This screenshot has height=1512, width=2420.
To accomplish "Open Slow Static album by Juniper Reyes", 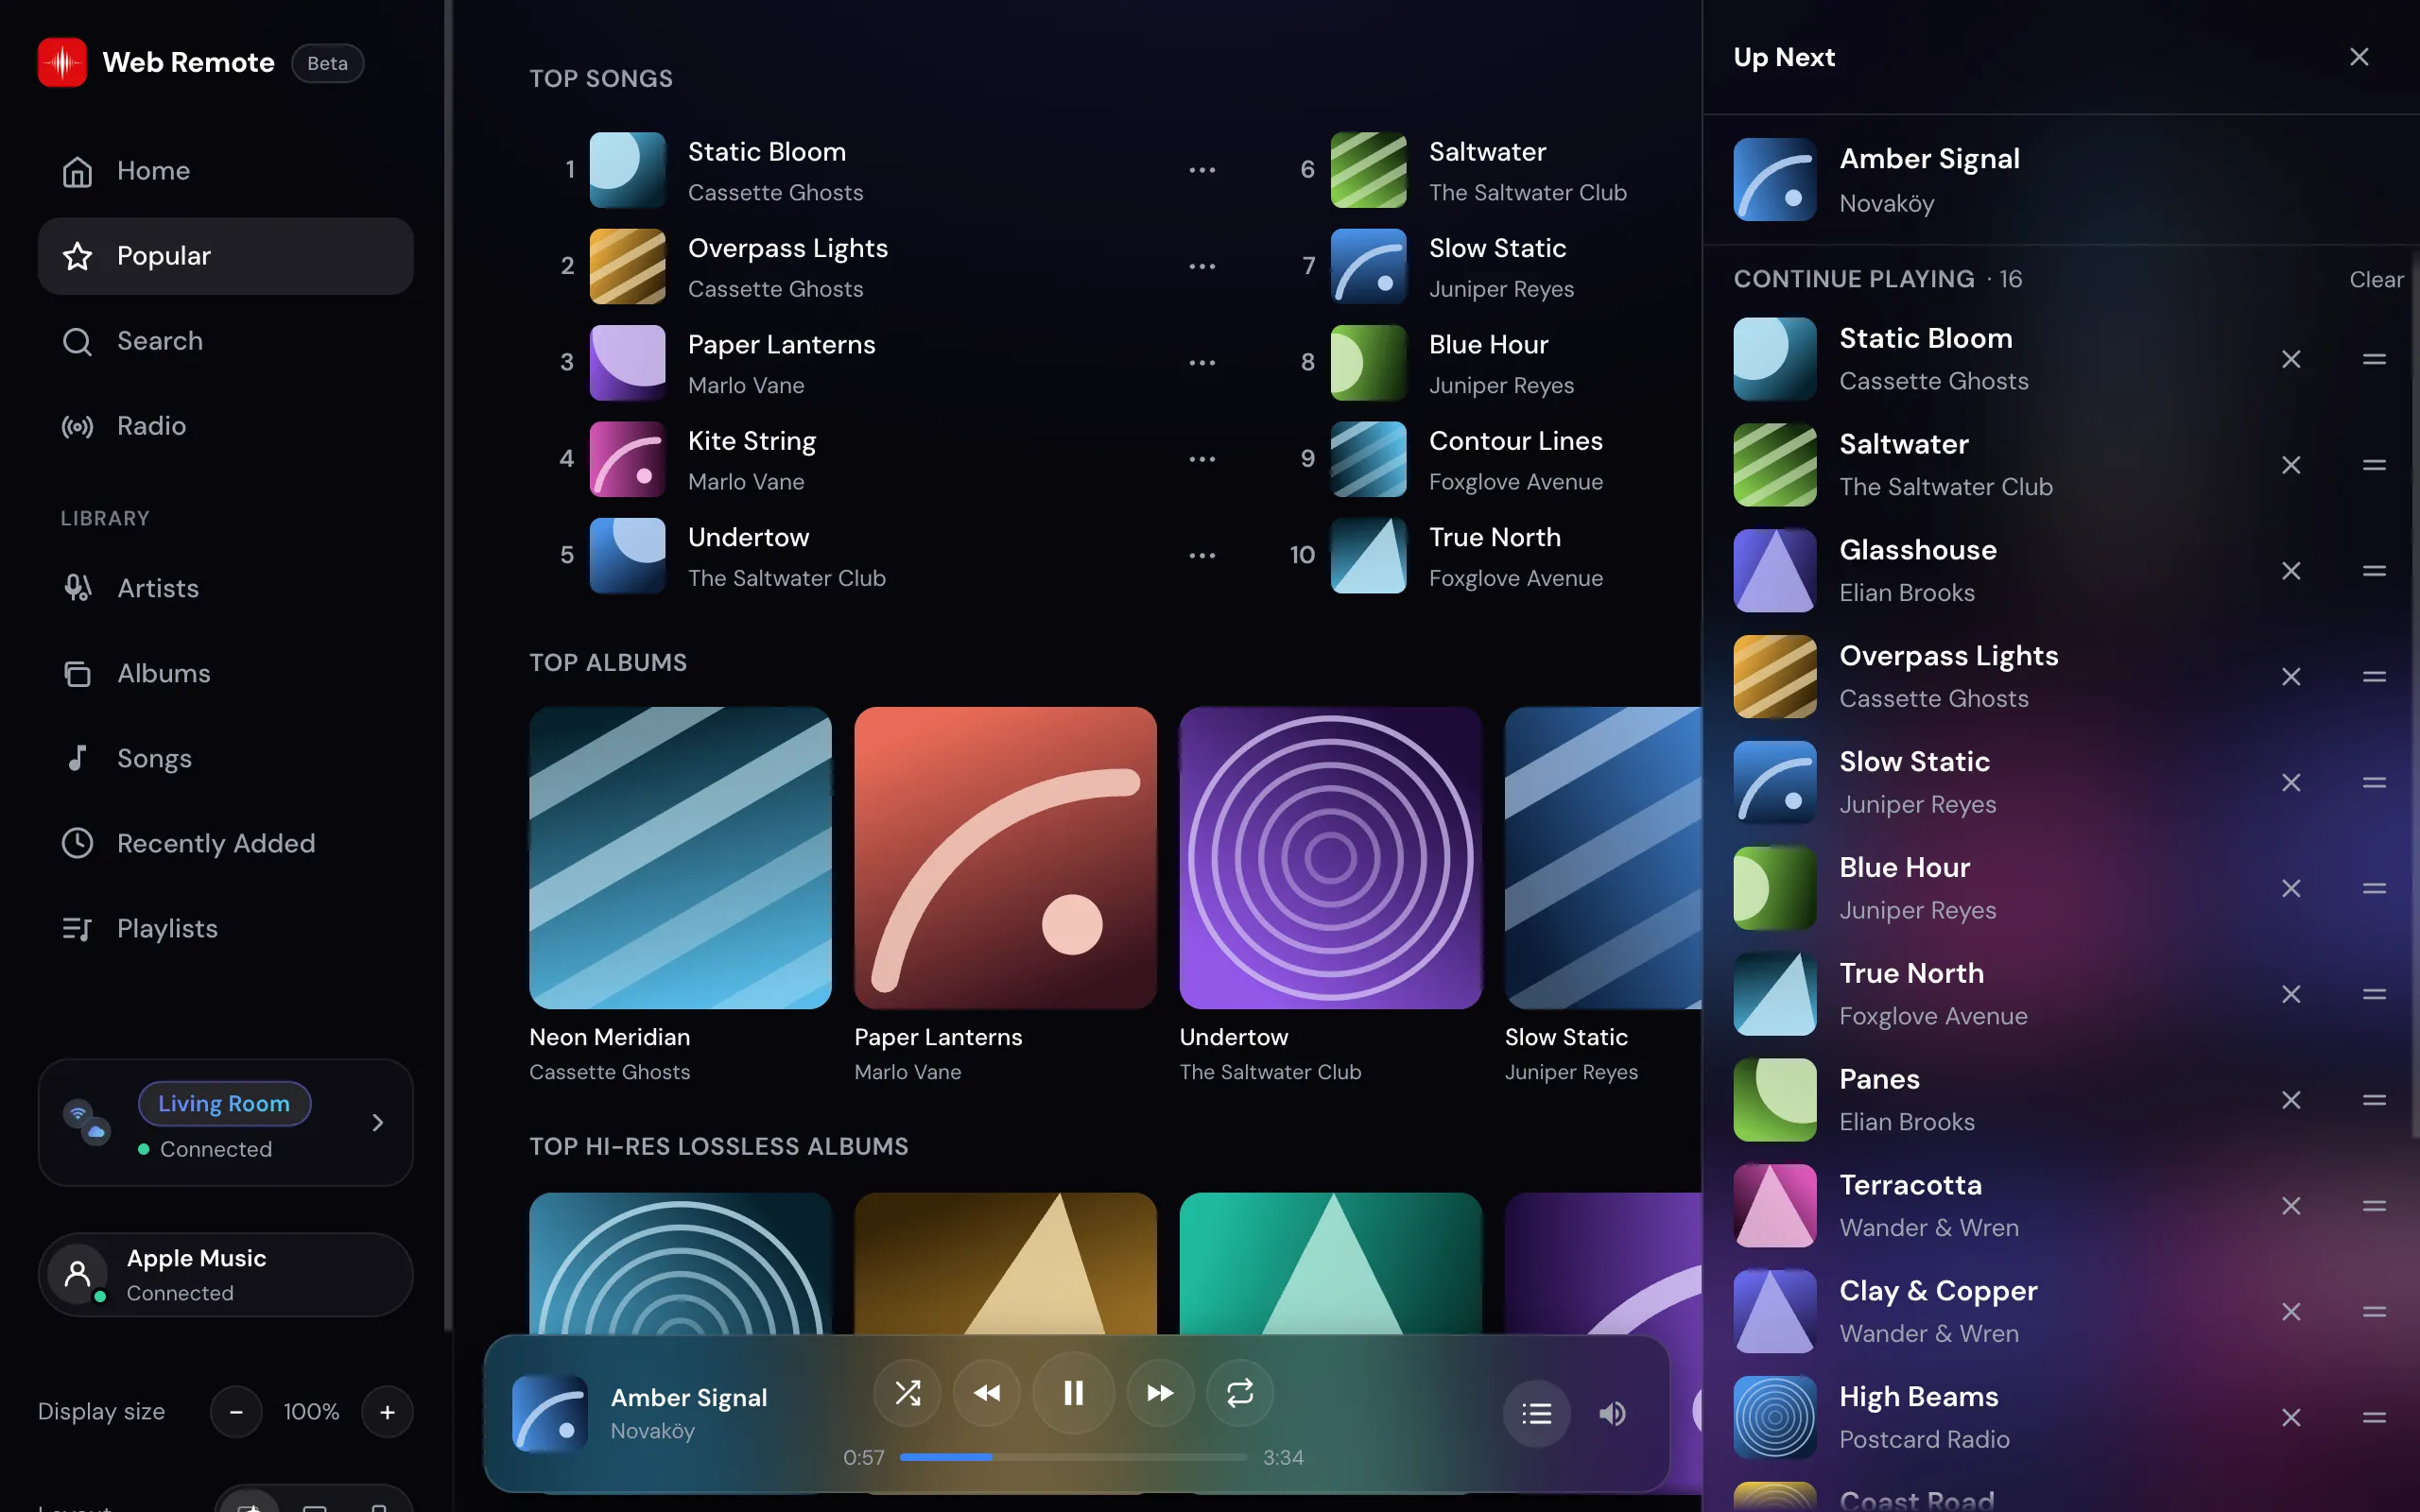I will [1603, 858].
